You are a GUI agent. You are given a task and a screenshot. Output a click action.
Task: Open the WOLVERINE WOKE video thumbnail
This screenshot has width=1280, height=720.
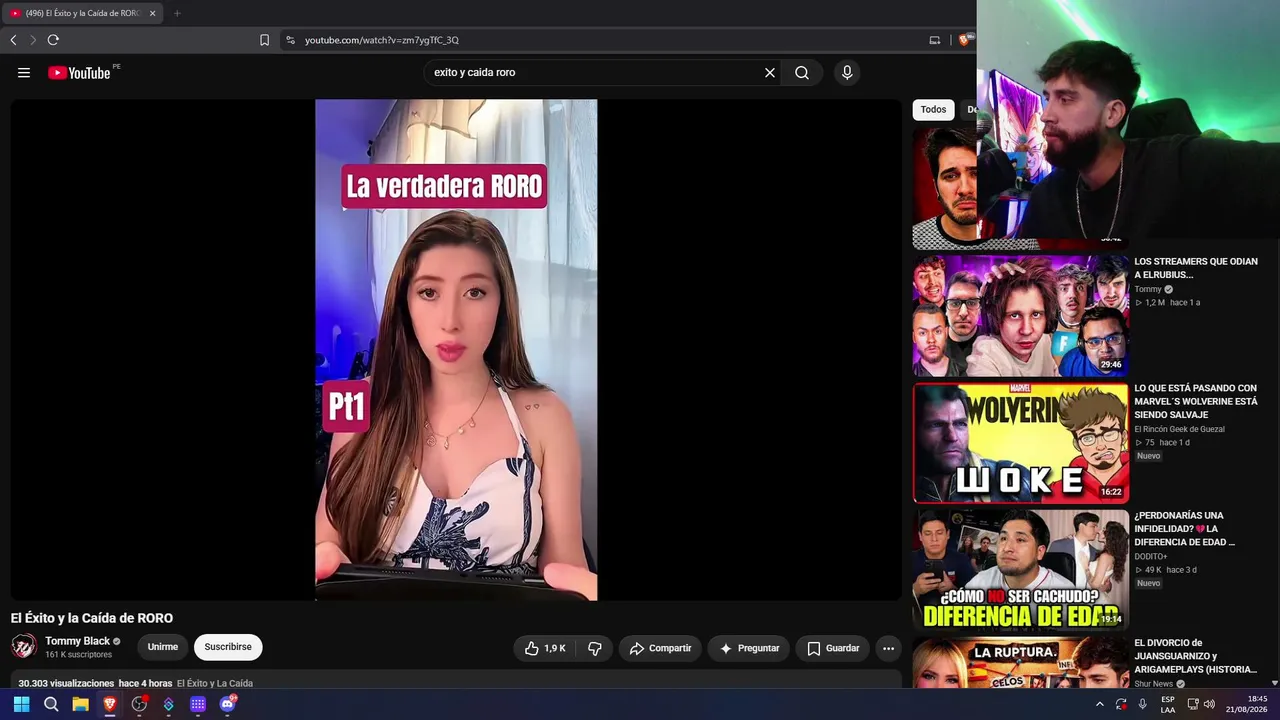point(1020,443)
